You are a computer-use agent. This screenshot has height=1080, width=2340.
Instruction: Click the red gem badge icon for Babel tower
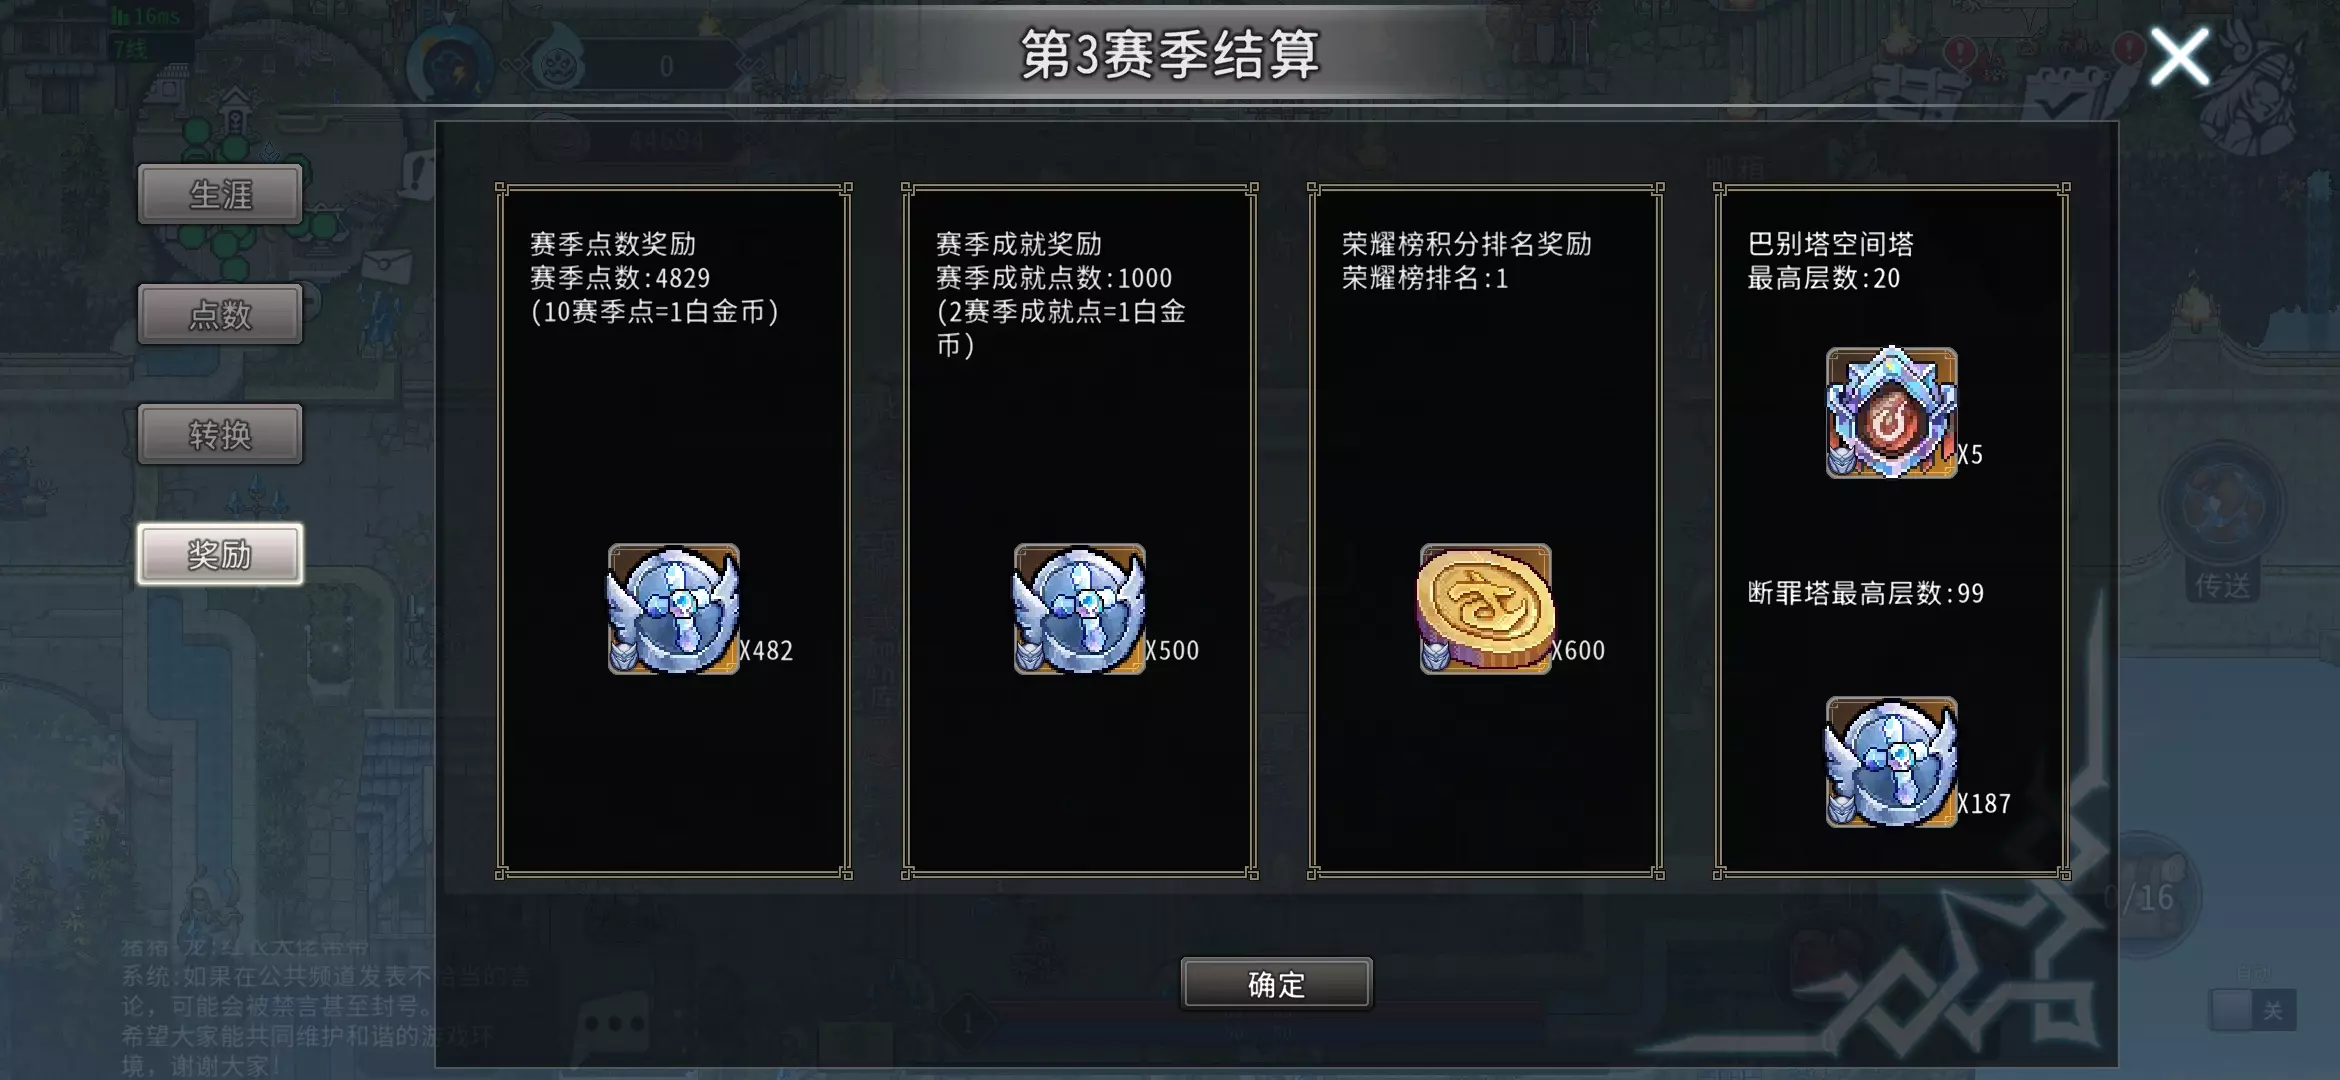[x=1892, y=413]
